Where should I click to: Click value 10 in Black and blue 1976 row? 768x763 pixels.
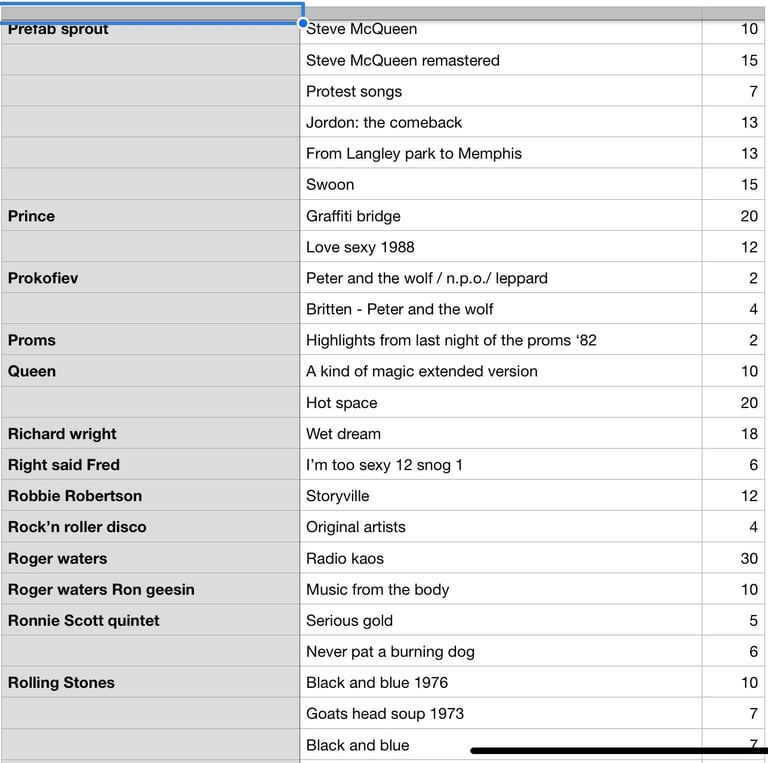pos(733,682)
